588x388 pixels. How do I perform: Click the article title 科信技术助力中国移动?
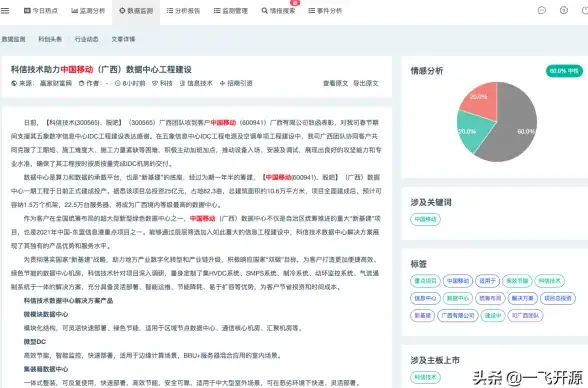[101, 69]
